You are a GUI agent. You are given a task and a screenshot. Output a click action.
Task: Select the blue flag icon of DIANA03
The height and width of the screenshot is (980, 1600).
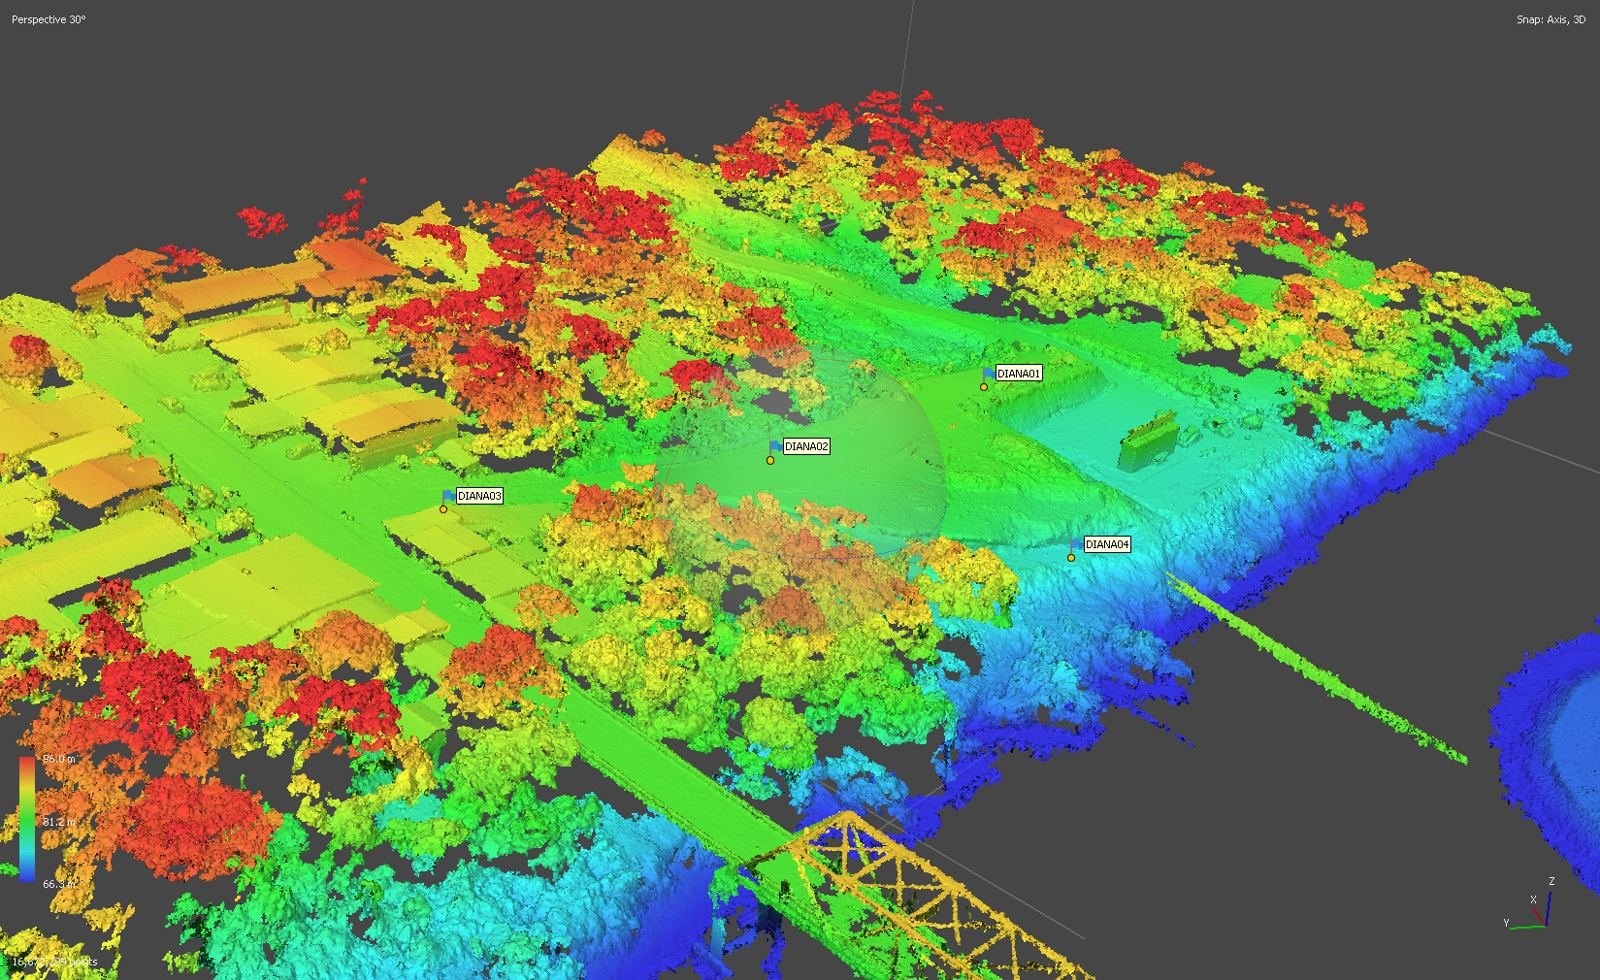click(449, 495)
